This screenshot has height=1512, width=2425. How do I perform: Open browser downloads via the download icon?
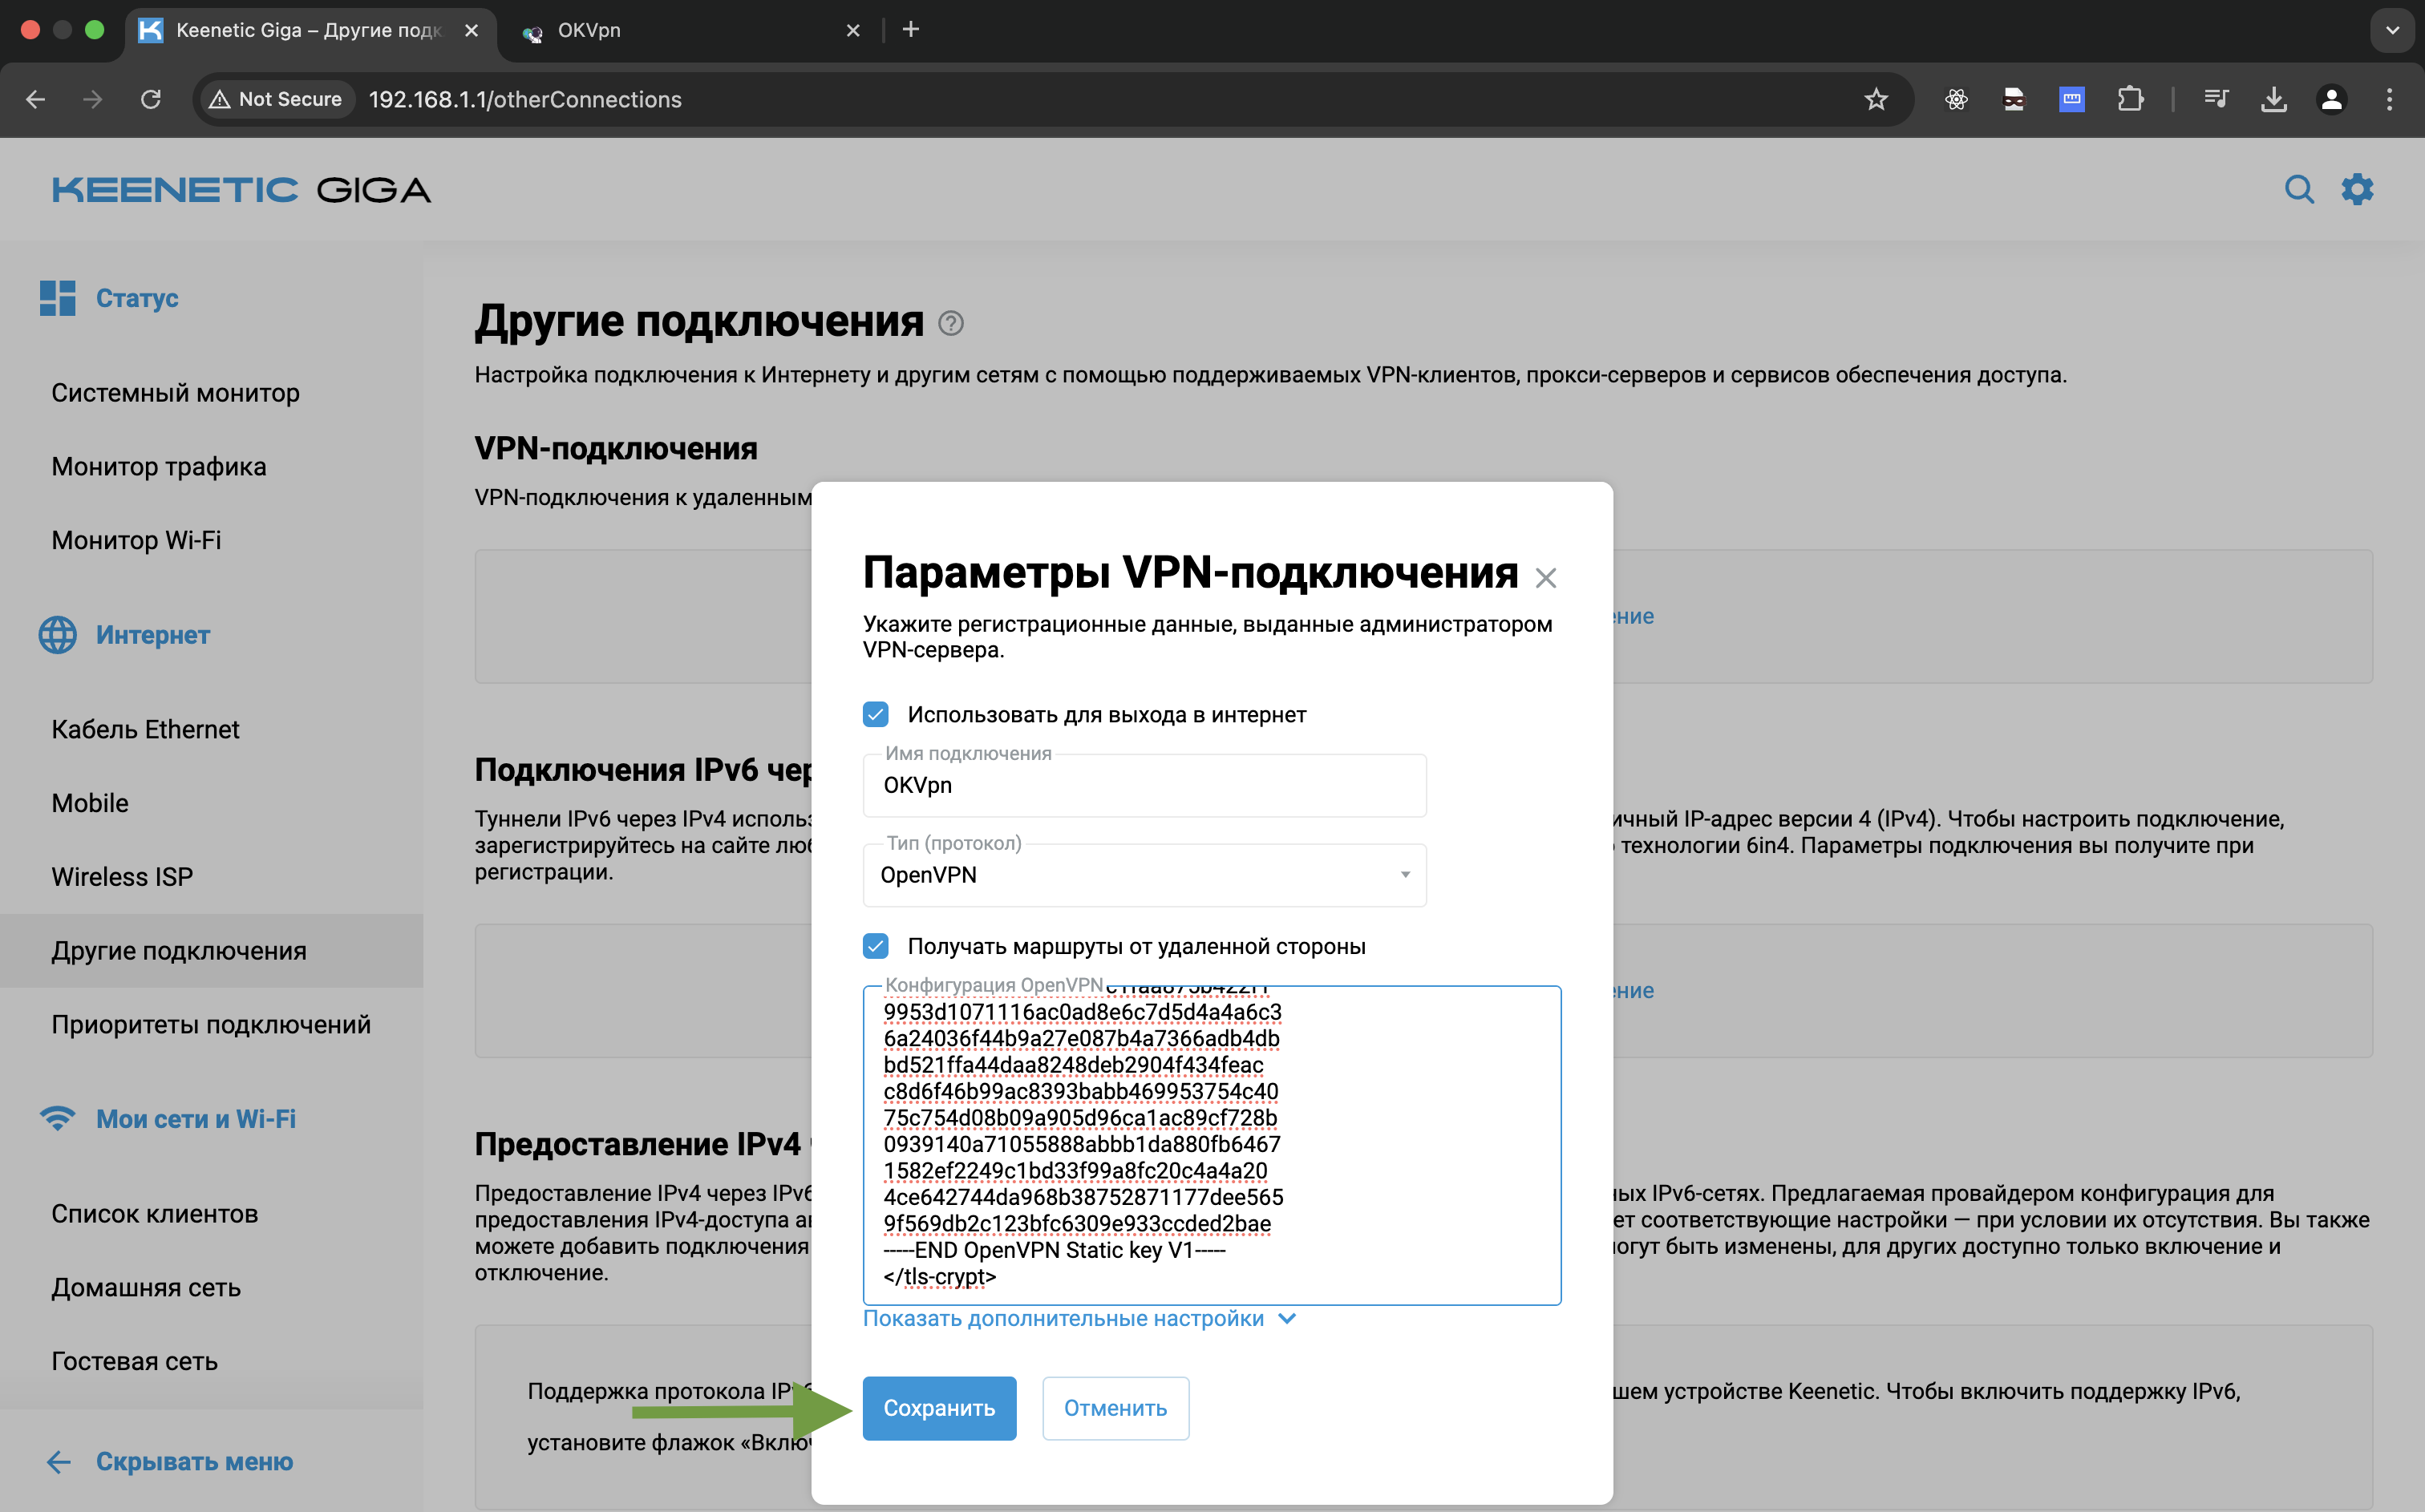pos(2274,99)
